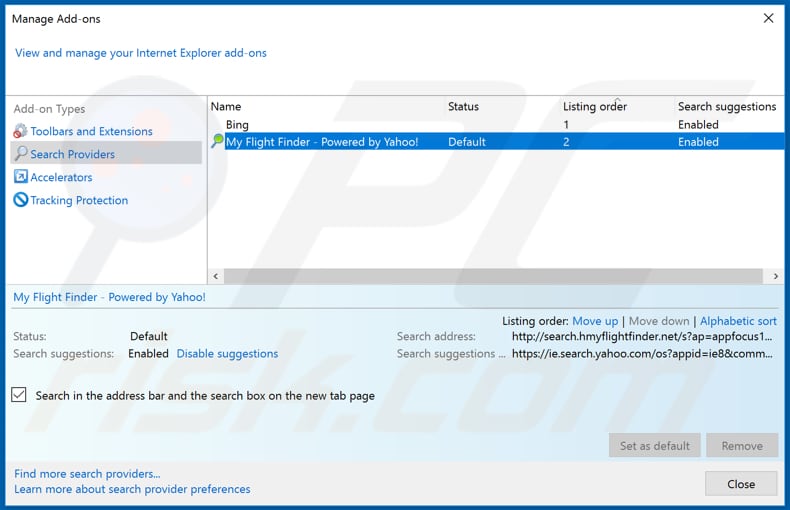Select the Bing search provider row
790x510 pixels.
(496, 124)
